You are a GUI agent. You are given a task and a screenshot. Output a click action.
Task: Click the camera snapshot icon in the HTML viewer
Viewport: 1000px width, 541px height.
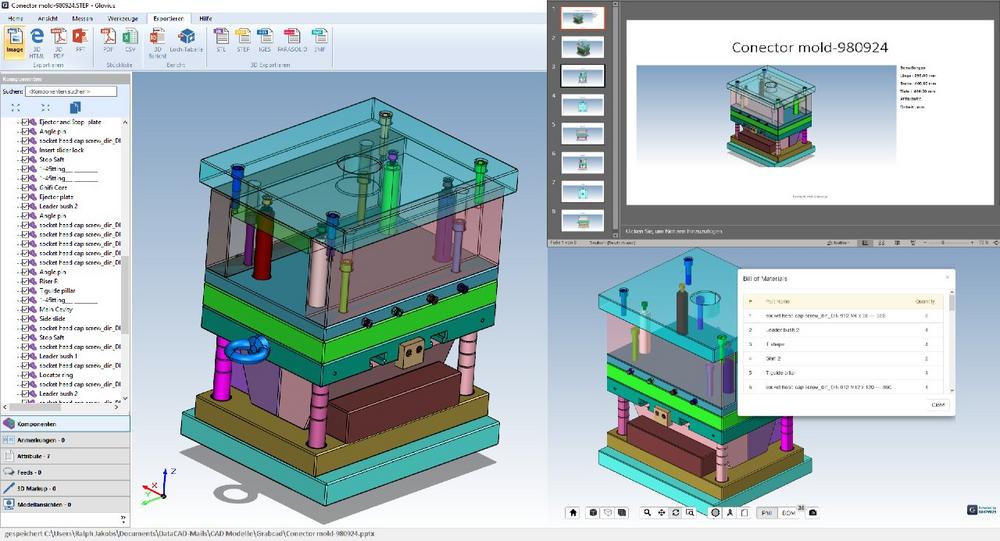[x=812, y=512]
